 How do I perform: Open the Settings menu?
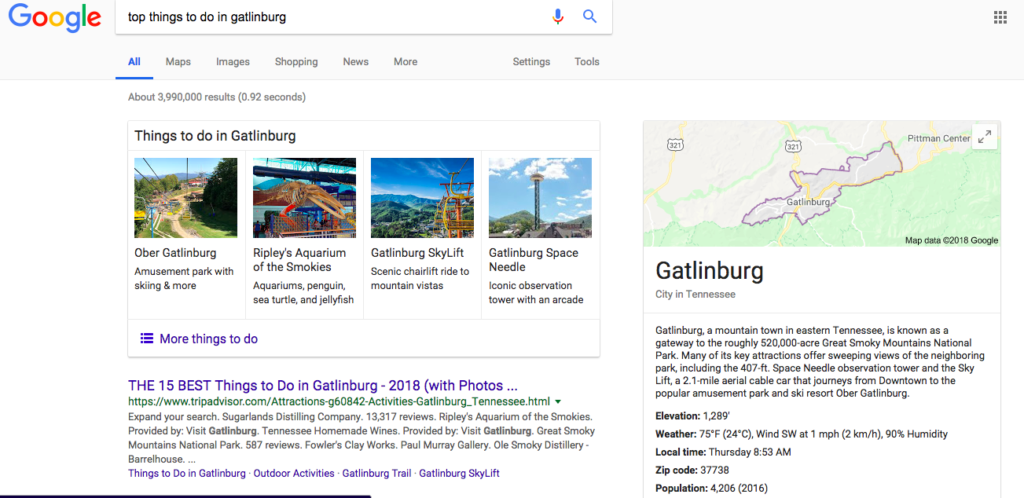pos(531,62)
